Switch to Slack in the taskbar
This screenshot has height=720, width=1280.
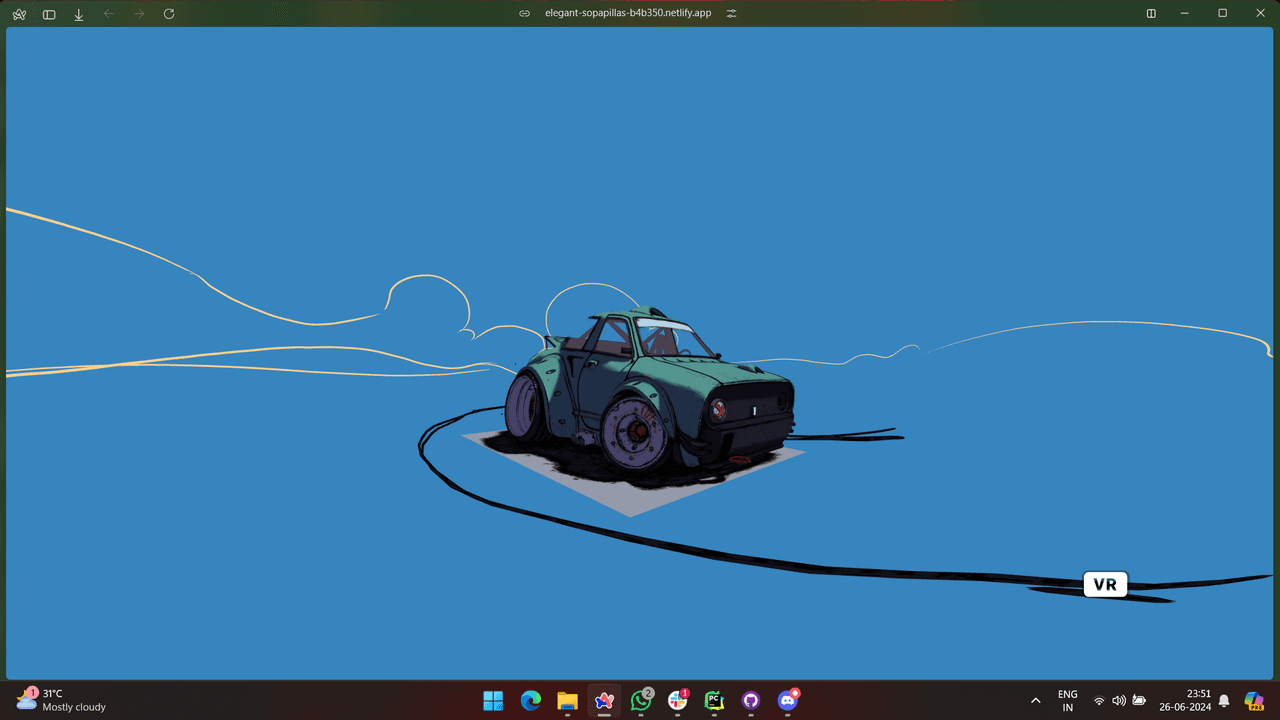click(678, 701)
